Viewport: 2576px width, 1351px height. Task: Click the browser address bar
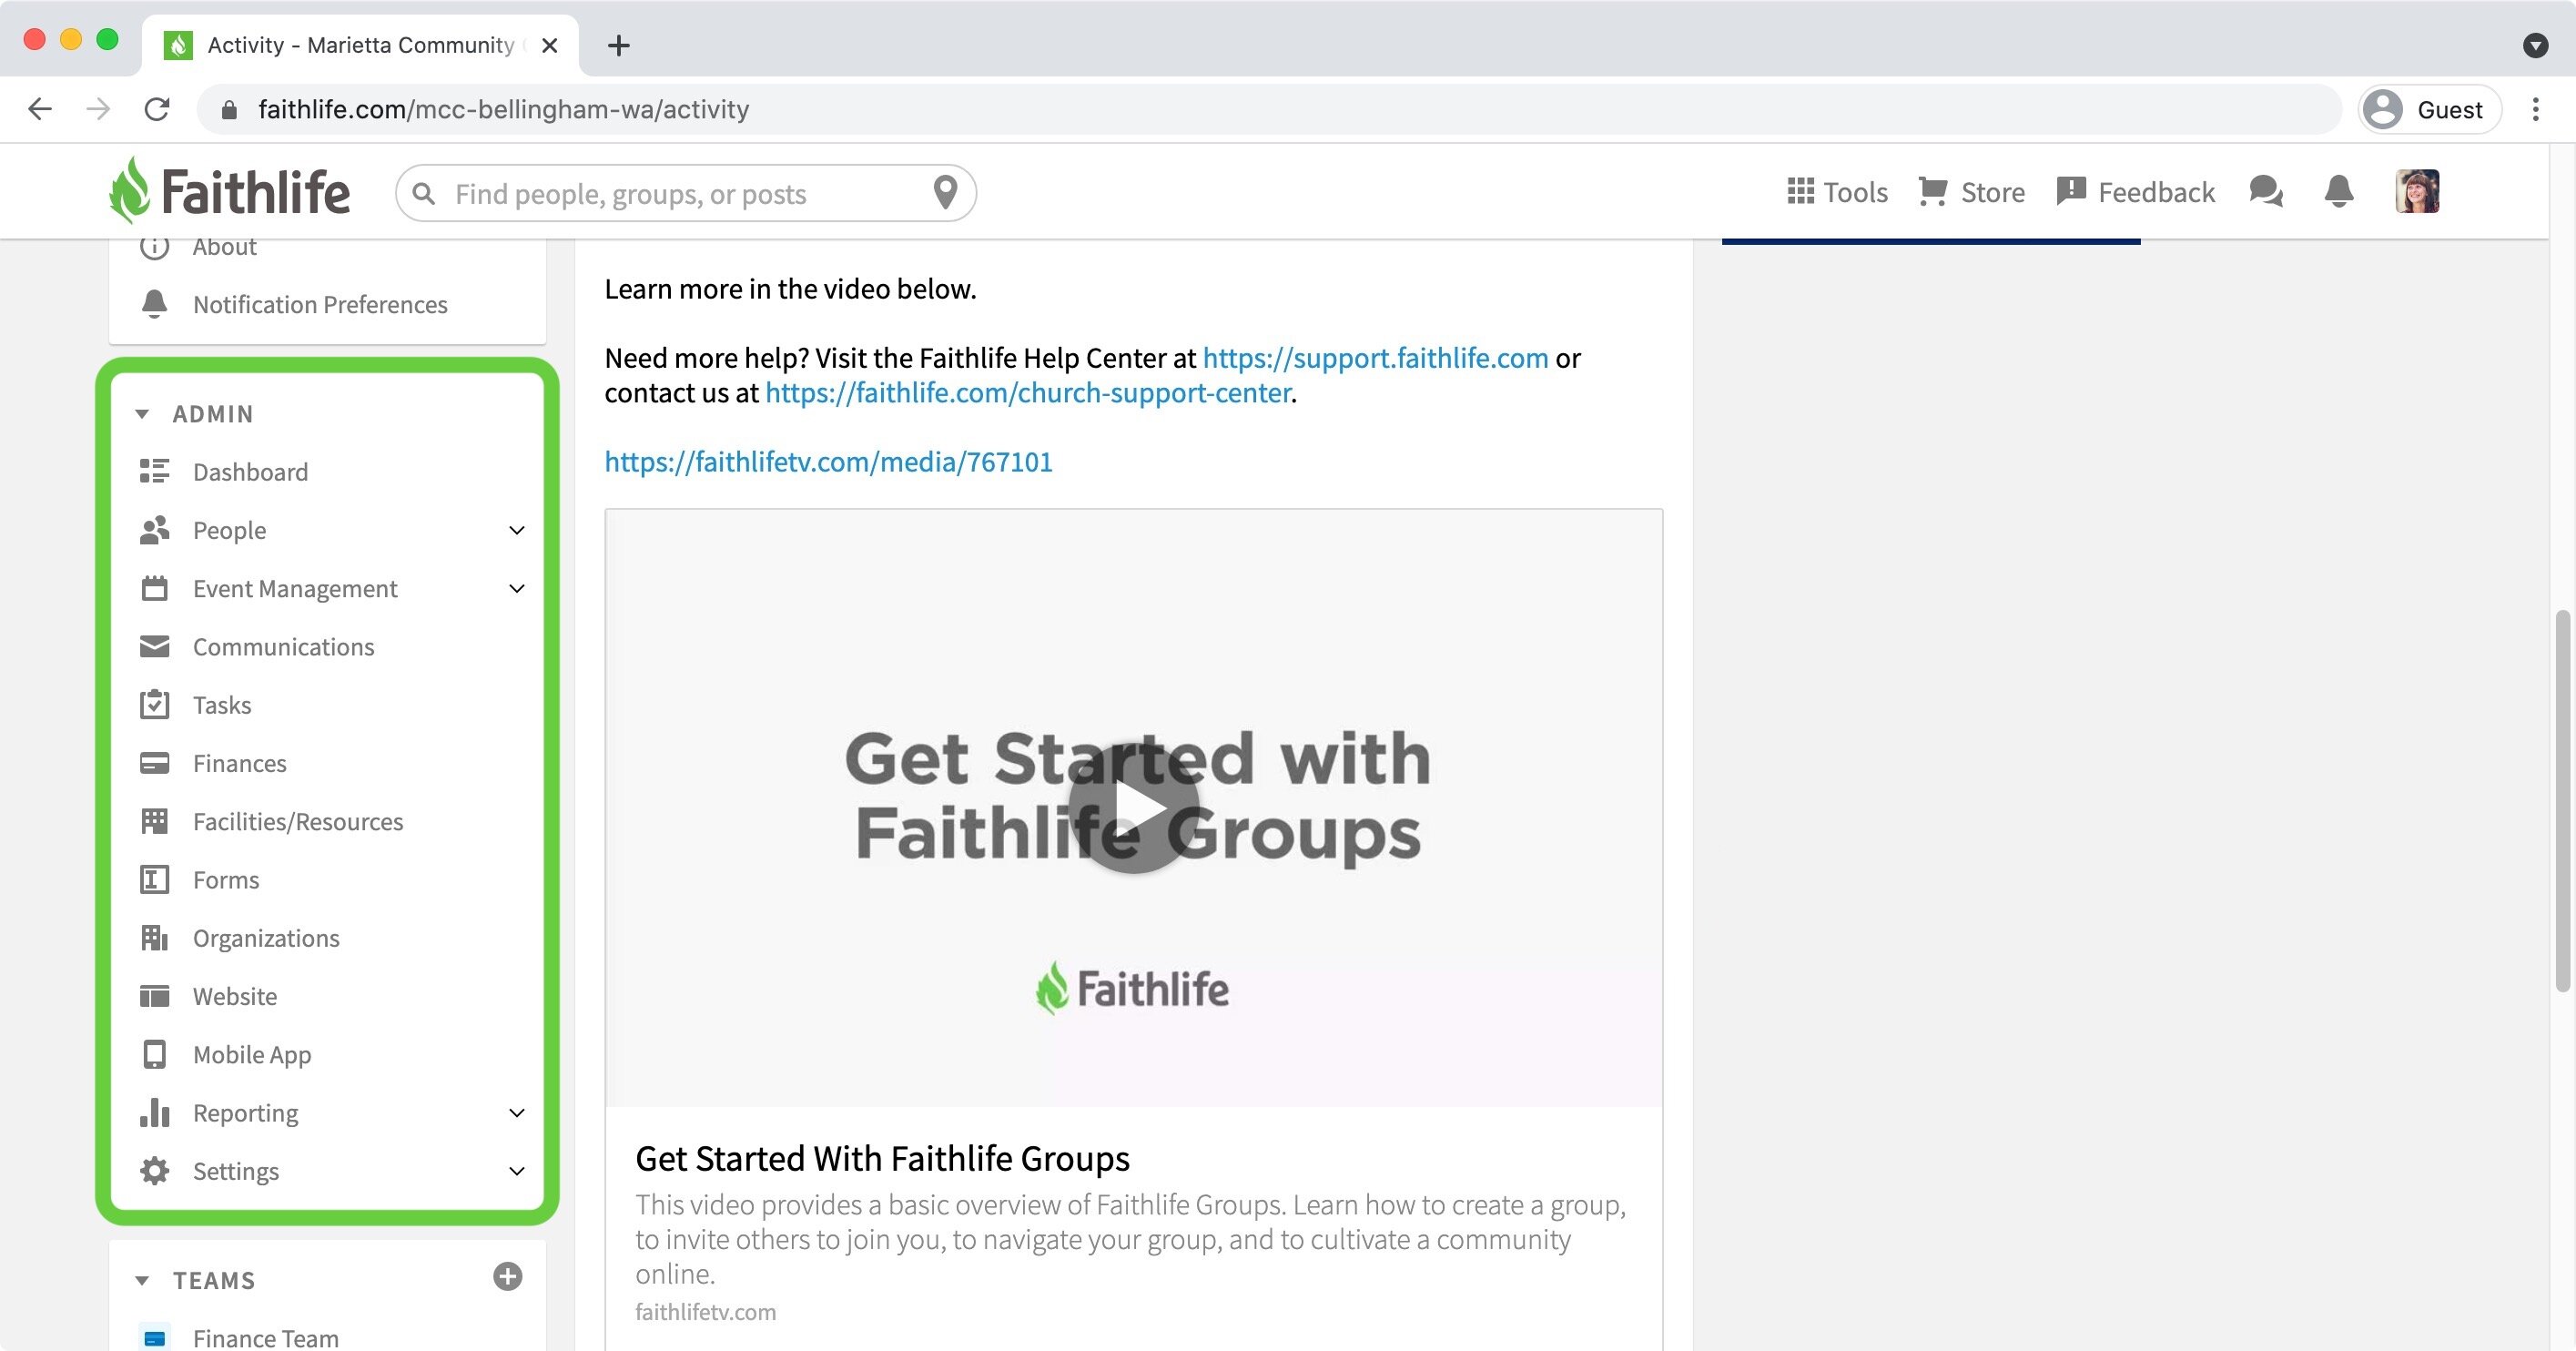(1268, 109)
